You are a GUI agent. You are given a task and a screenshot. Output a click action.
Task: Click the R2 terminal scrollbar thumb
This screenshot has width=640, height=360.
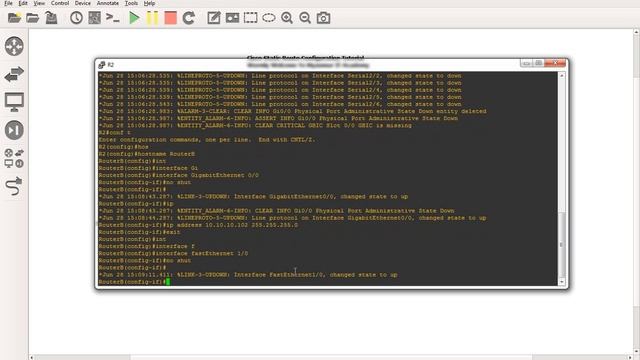point(562,244)
